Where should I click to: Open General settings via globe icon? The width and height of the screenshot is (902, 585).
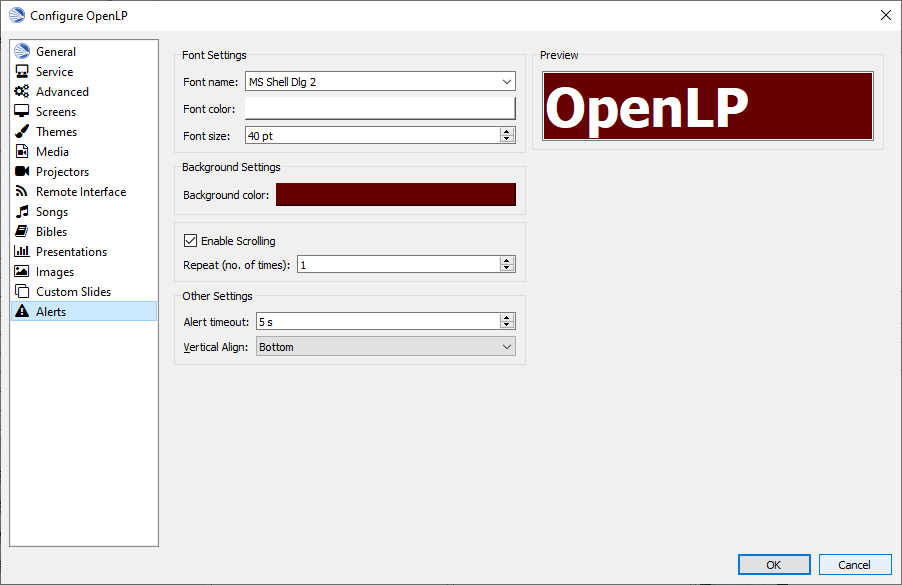pyautogui.click(x=22, y=51)
